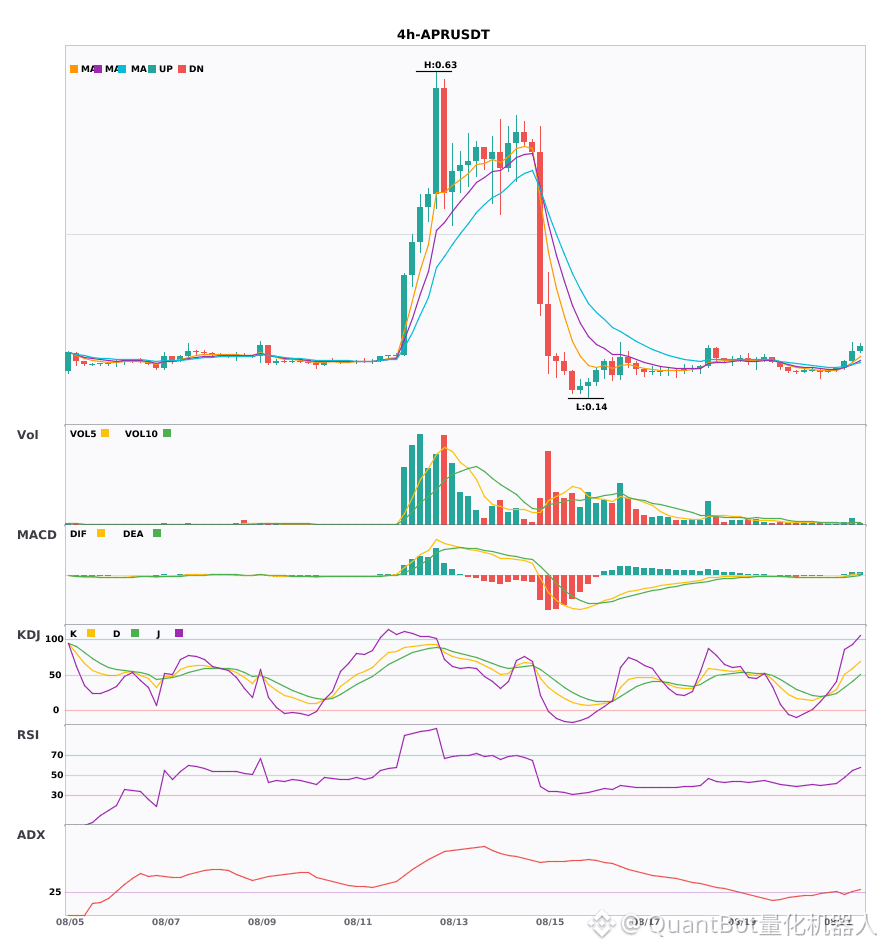885x950 pixels.
Task: Click the 30 level on the RSI axis
Action: [x=57, y=795]
